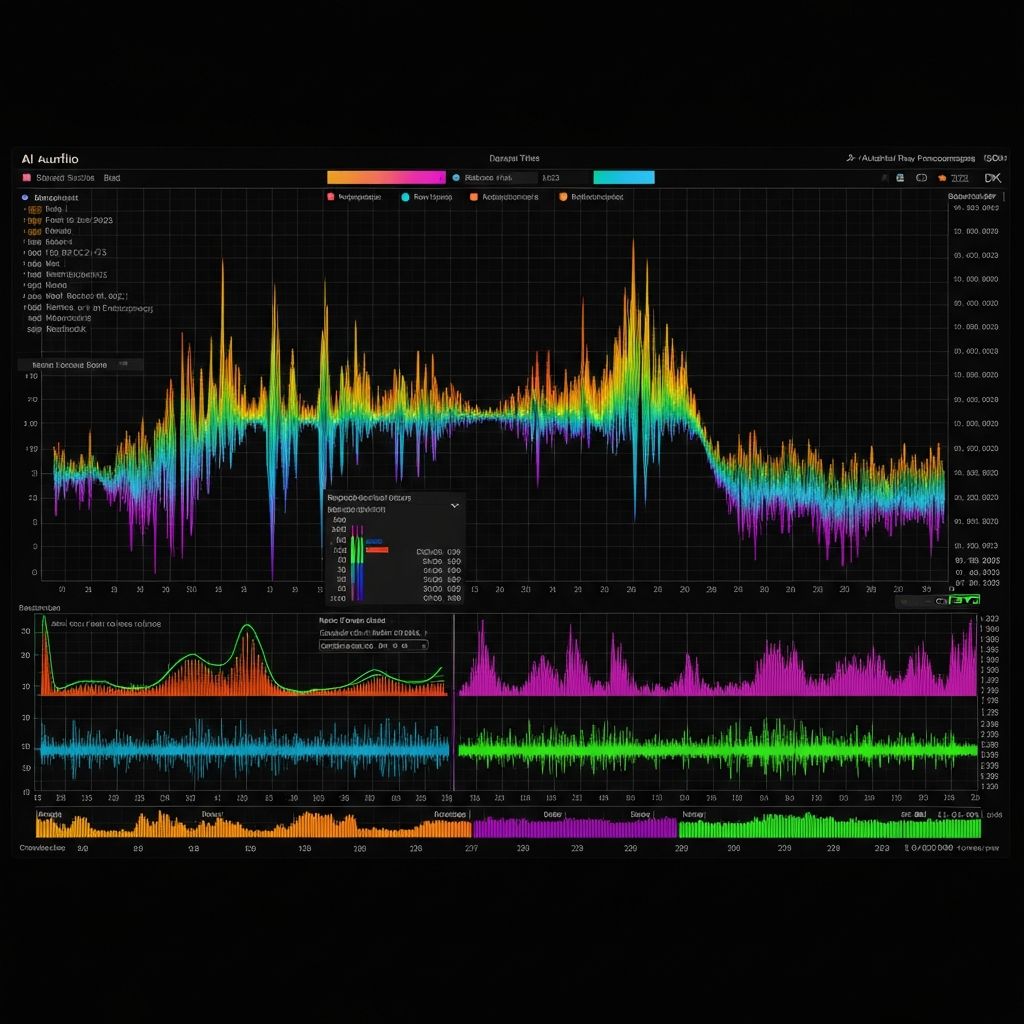Toggle the CD icon in top right toolbar

coord(921,178)
